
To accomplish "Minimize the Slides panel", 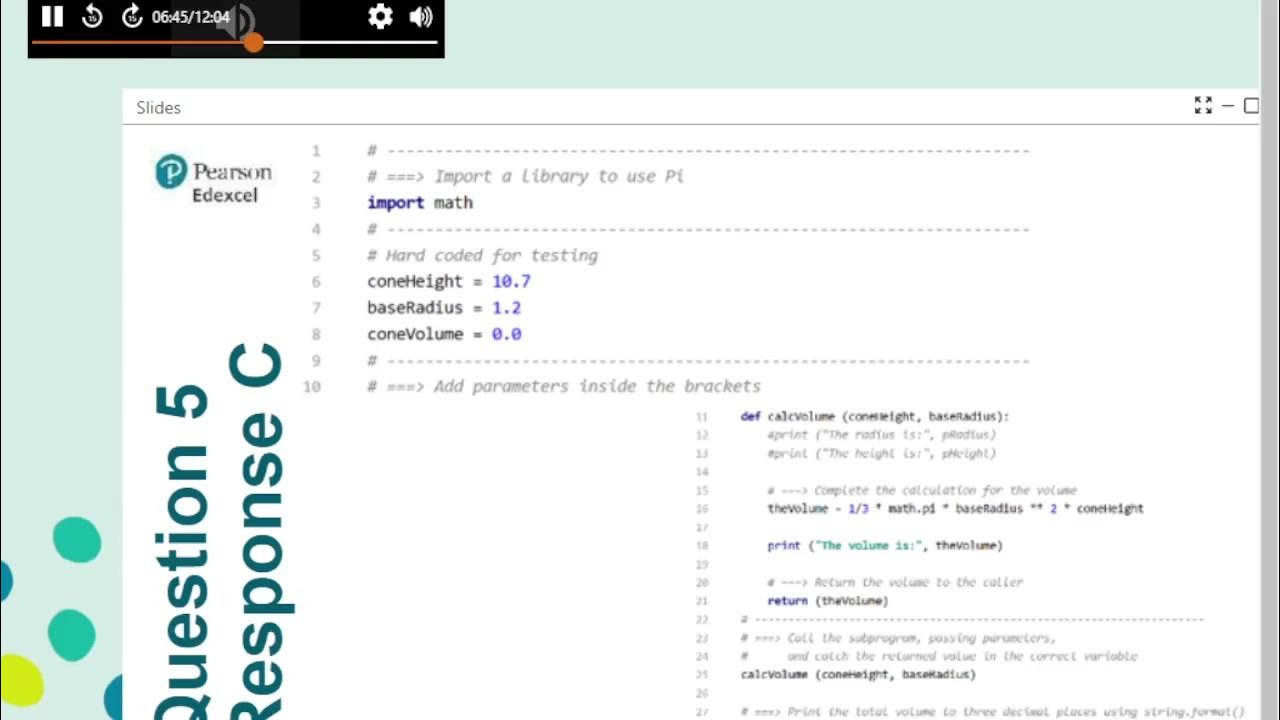I will [1228, 105].
